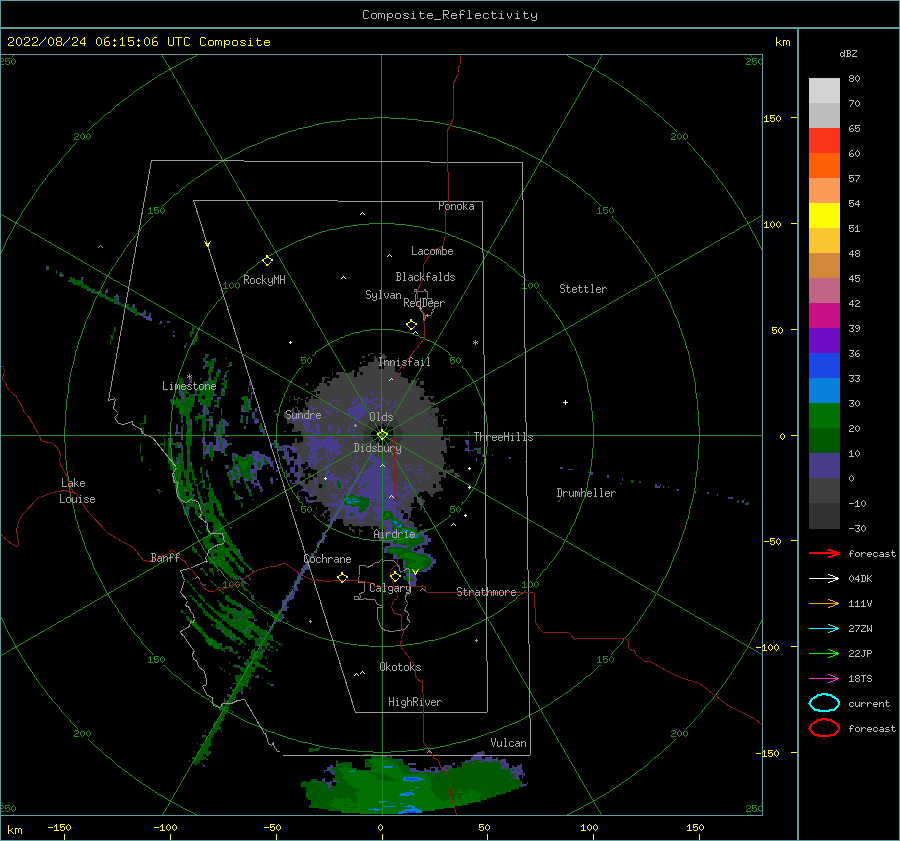The width and height of the screenshot is (900, 841).
Task: Click the Composite_Reflectivity title text
Action: coord(450,15)
